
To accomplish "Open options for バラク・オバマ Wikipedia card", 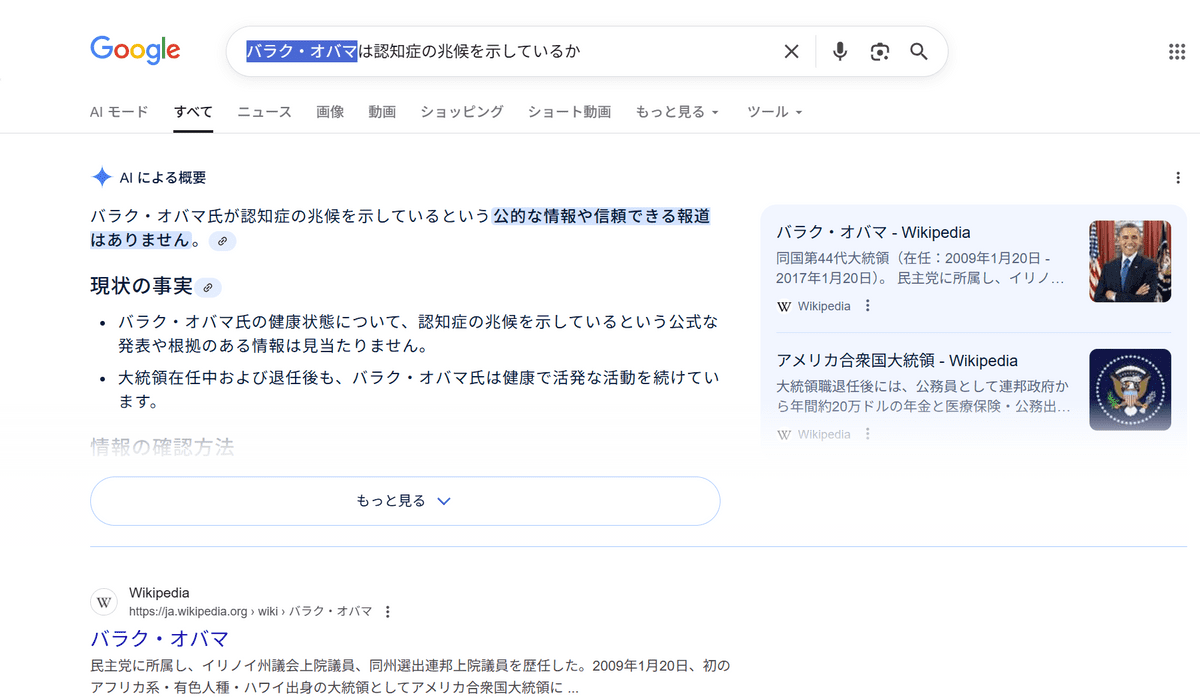I will pos(868,306).
